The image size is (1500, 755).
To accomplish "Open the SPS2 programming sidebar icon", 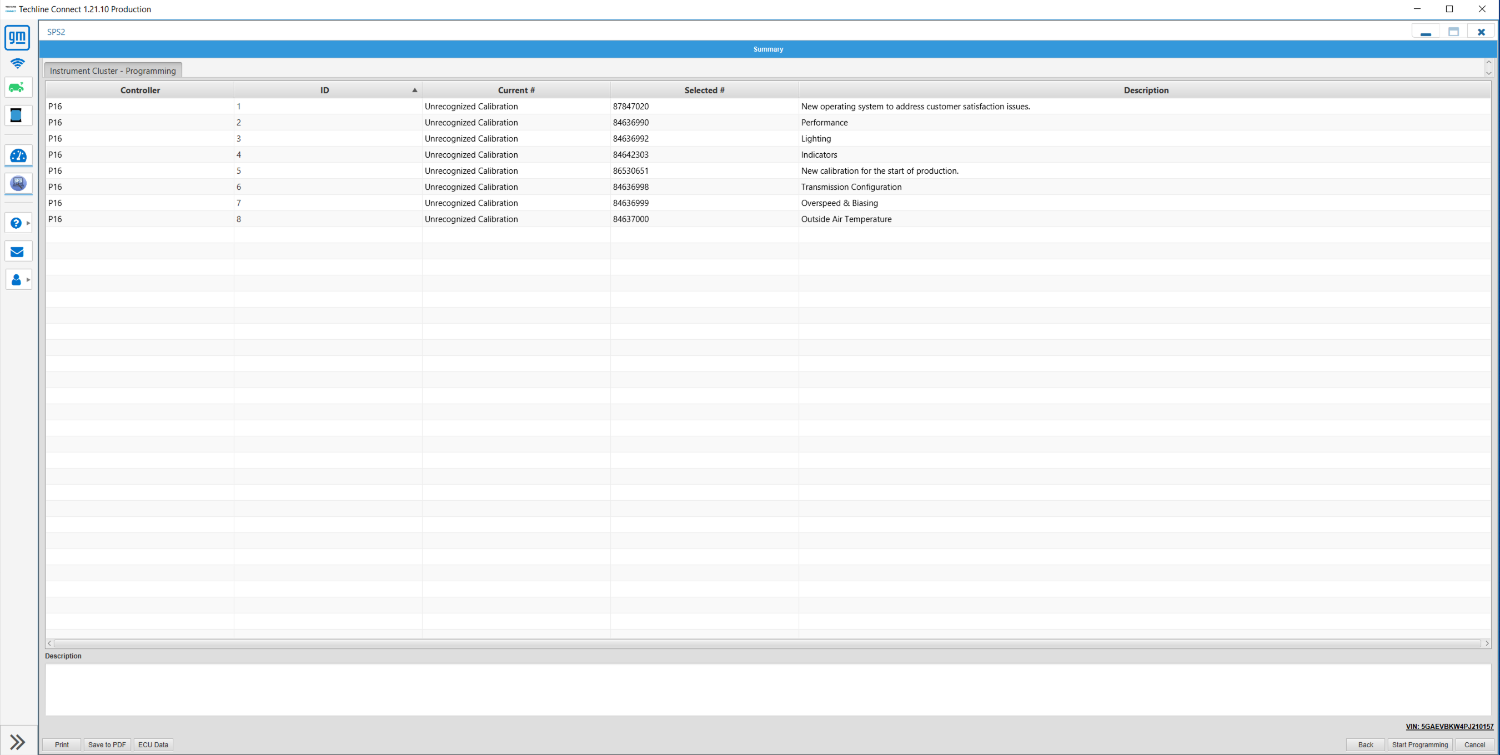I will point(17,184).
